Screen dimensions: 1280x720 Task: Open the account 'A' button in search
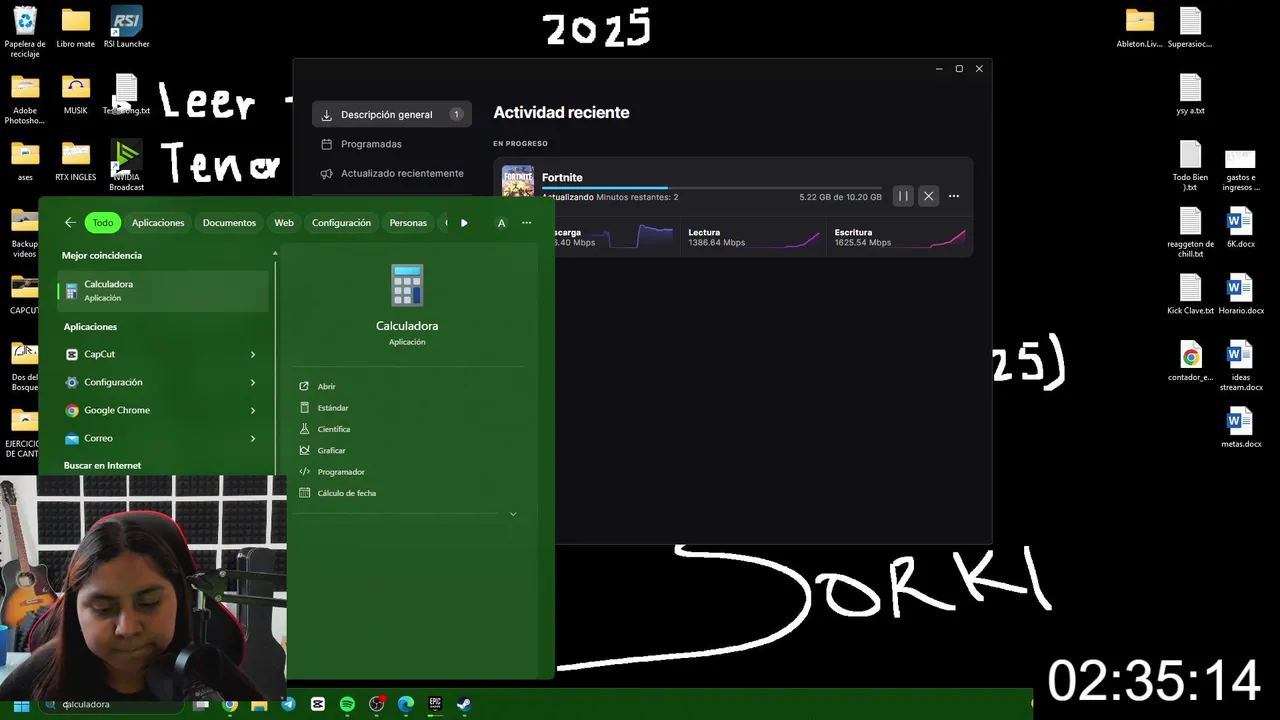(501, 223)
